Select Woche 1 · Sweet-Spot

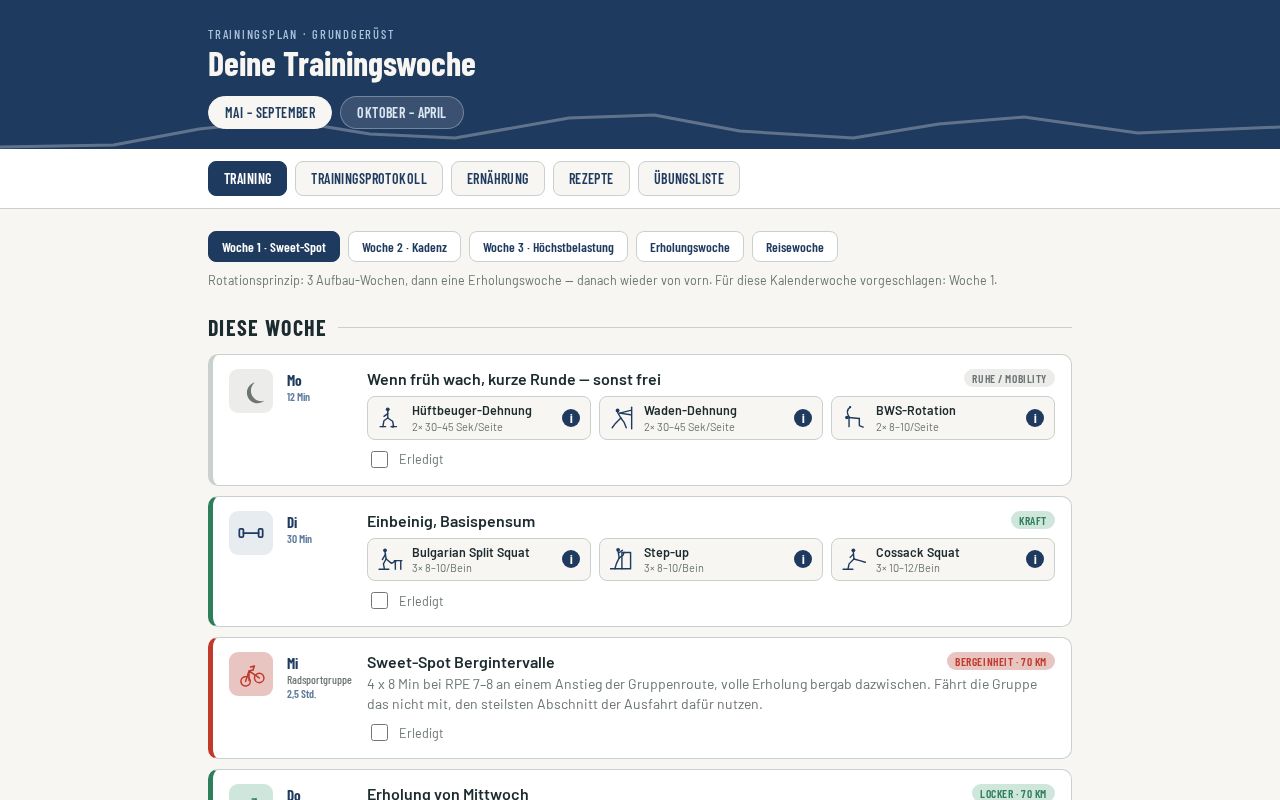[x=274, y=247]
